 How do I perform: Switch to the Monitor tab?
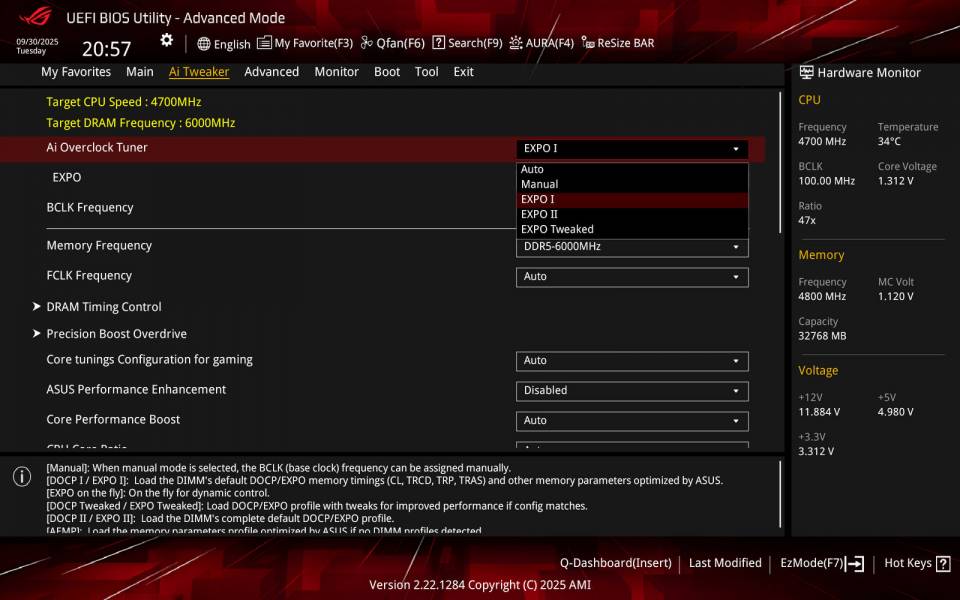tap(336, 71)
